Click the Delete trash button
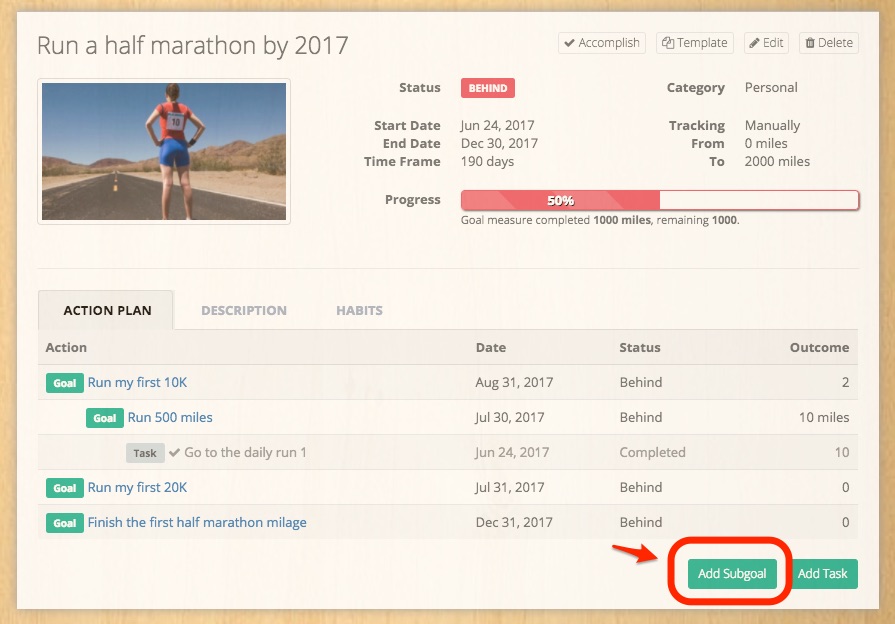 coord(827,43)
